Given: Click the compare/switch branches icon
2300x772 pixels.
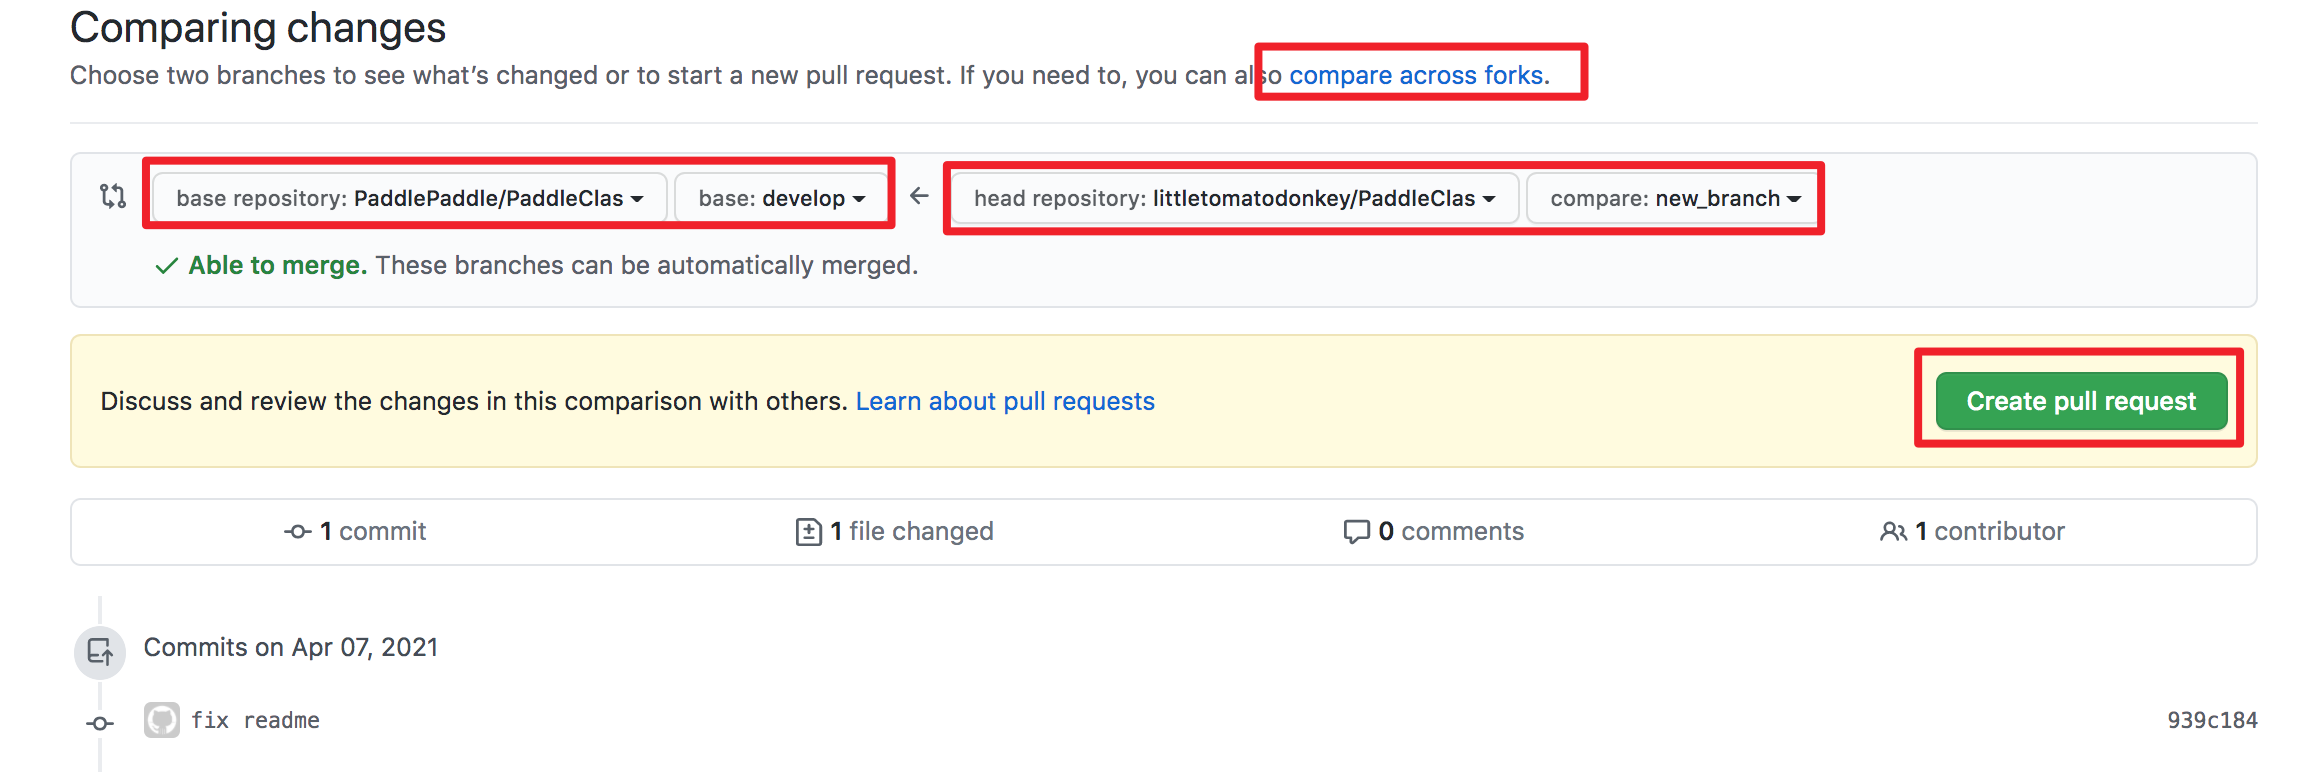Looking at the screenshot, I should click(x=113, y=196).
